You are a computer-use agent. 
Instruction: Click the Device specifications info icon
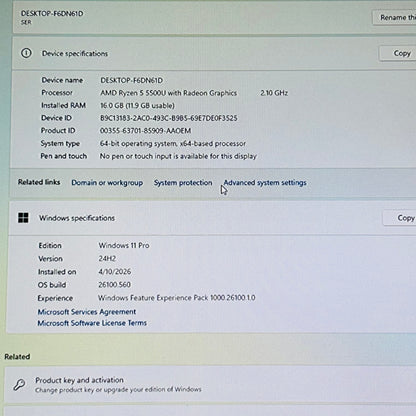(x=26, y=53)
